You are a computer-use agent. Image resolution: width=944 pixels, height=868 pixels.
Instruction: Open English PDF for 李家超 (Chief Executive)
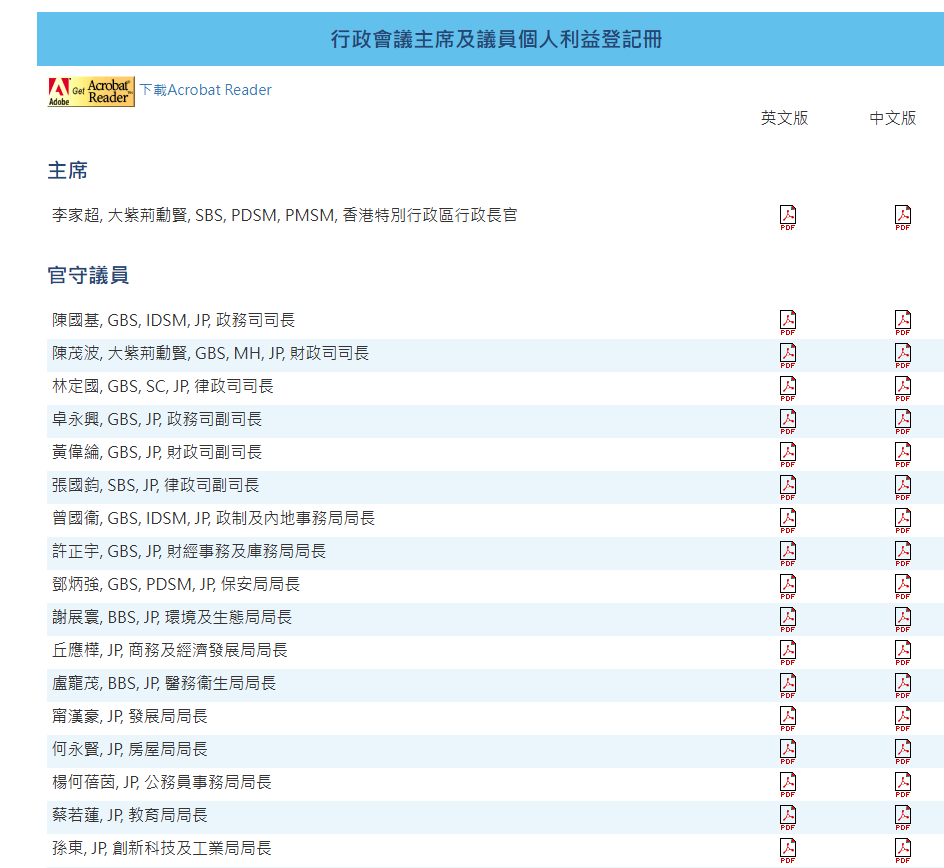tap(788, 217)
